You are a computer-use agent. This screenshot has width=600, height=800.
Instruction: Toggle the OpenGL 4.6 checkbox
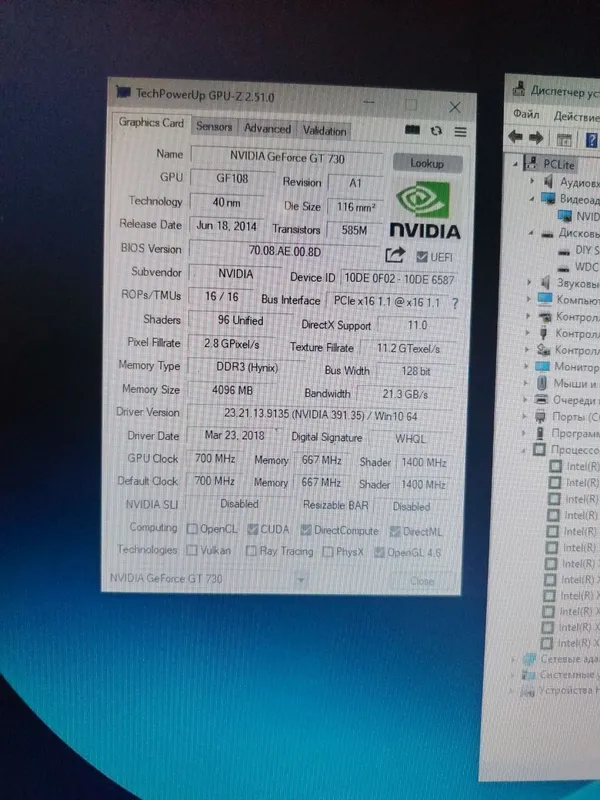379,553
